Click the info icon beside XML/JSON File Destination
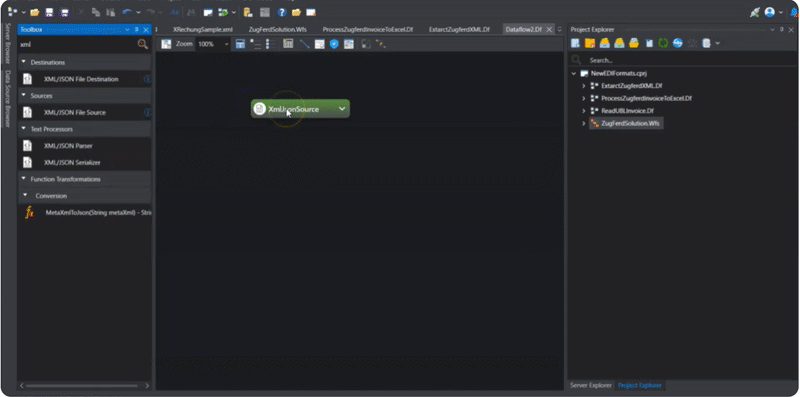This screenshot has height=397, width=800. [147, 79]
